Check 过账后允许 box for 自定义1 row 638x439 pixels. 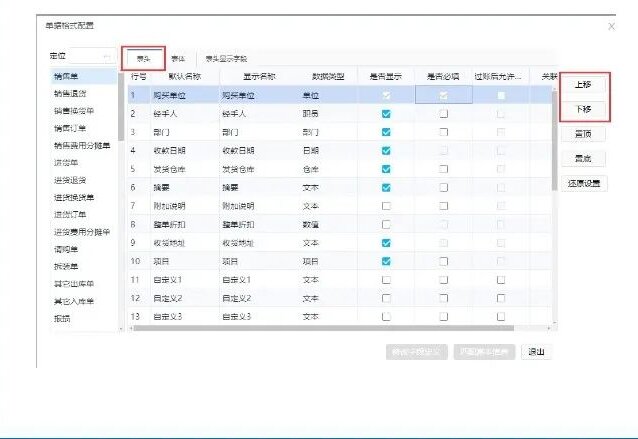pos(501,280)
